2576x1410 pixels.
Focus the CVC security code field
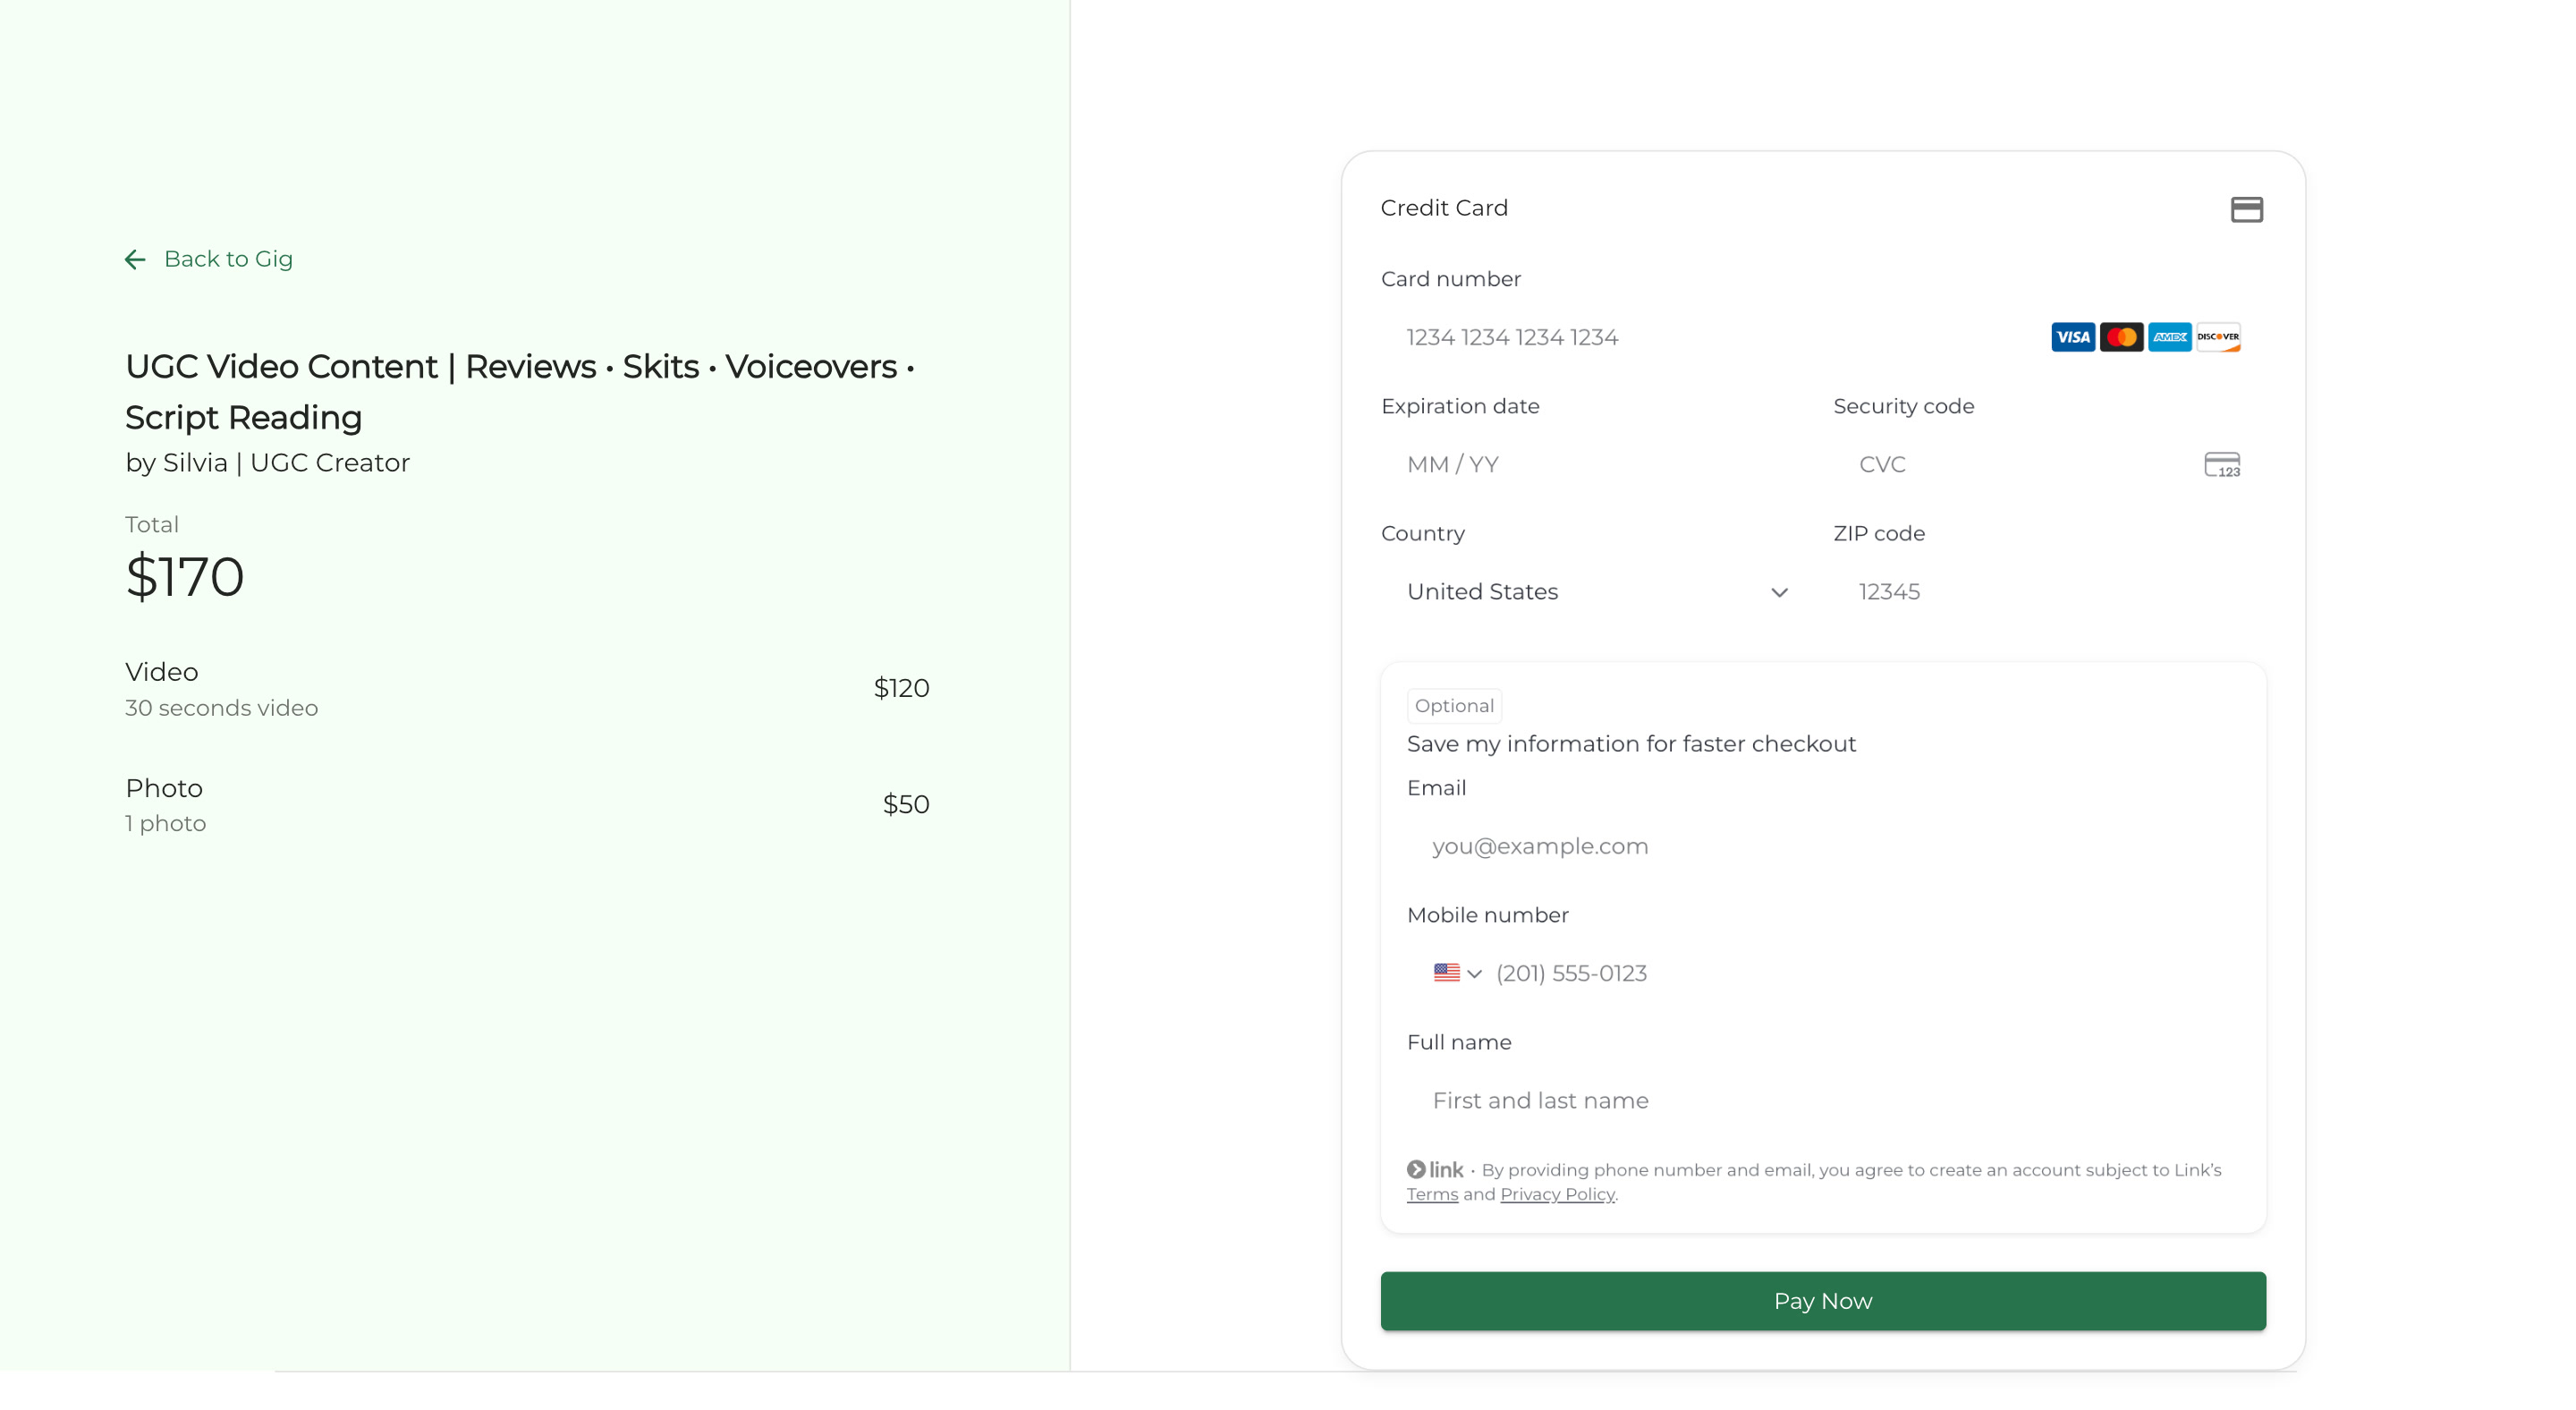pos(2048,465)
